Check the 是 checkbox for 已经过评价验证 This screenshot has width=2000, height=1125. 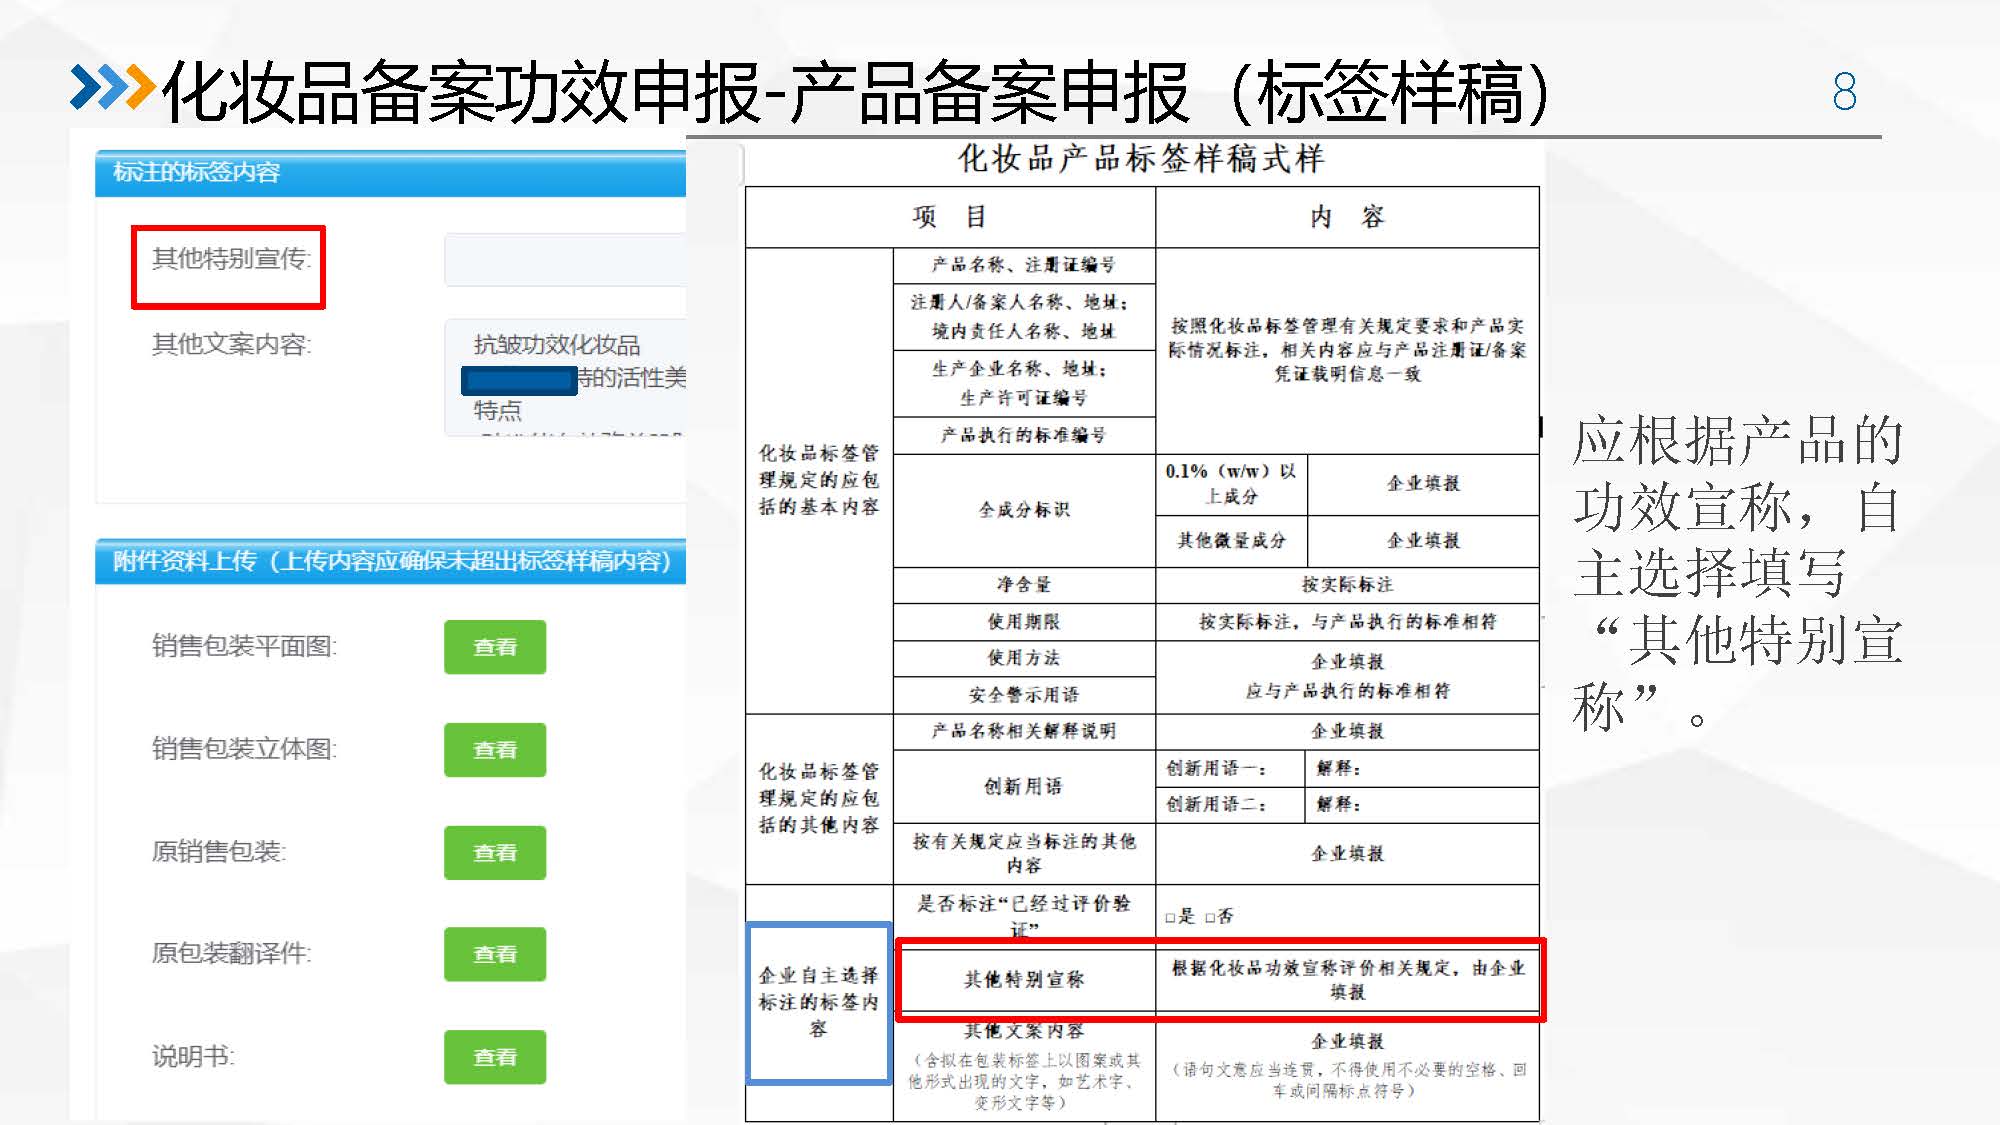1170,917
